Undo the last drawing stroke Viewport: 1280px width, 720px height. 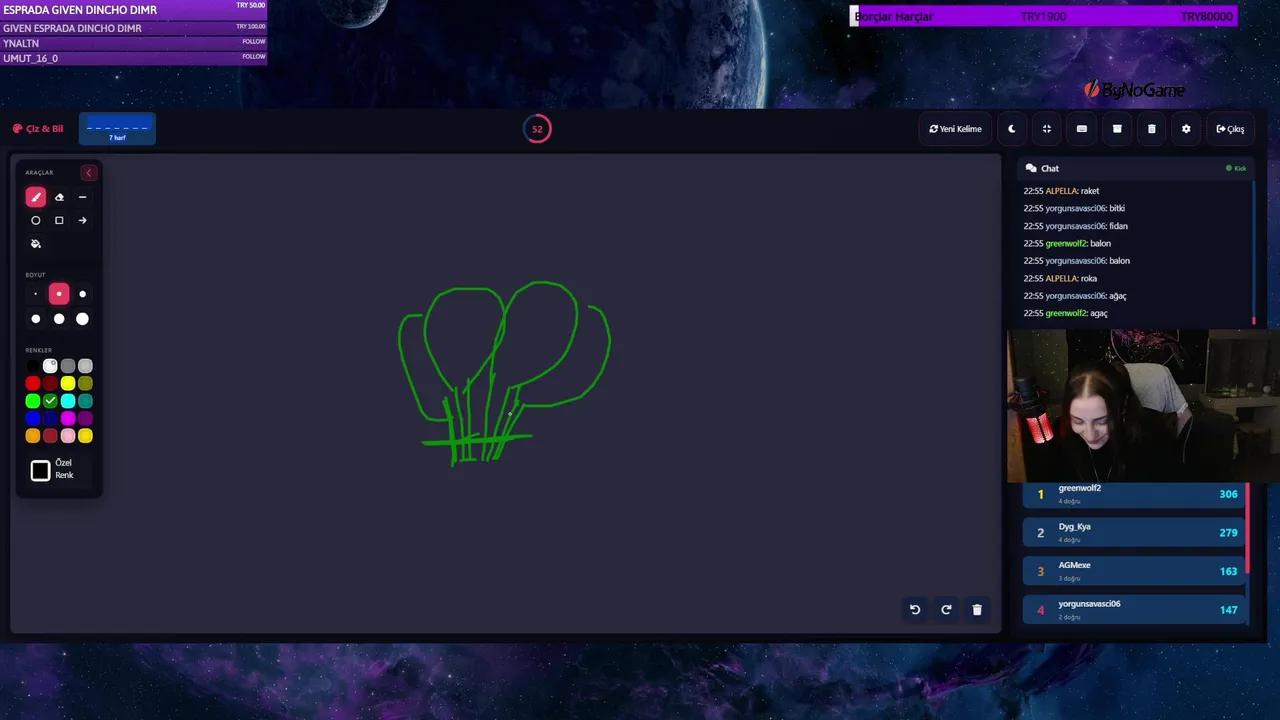(914, 609)
